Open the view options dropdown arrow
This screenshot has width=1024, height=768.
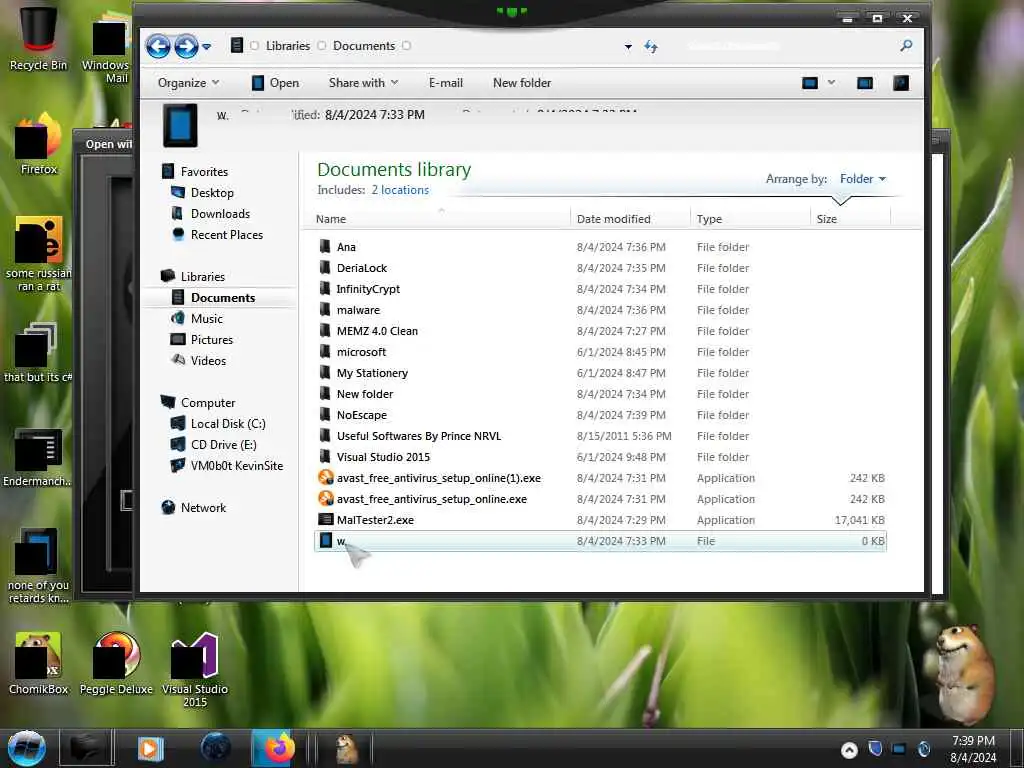pyautogui.click(x=831, y=83)
